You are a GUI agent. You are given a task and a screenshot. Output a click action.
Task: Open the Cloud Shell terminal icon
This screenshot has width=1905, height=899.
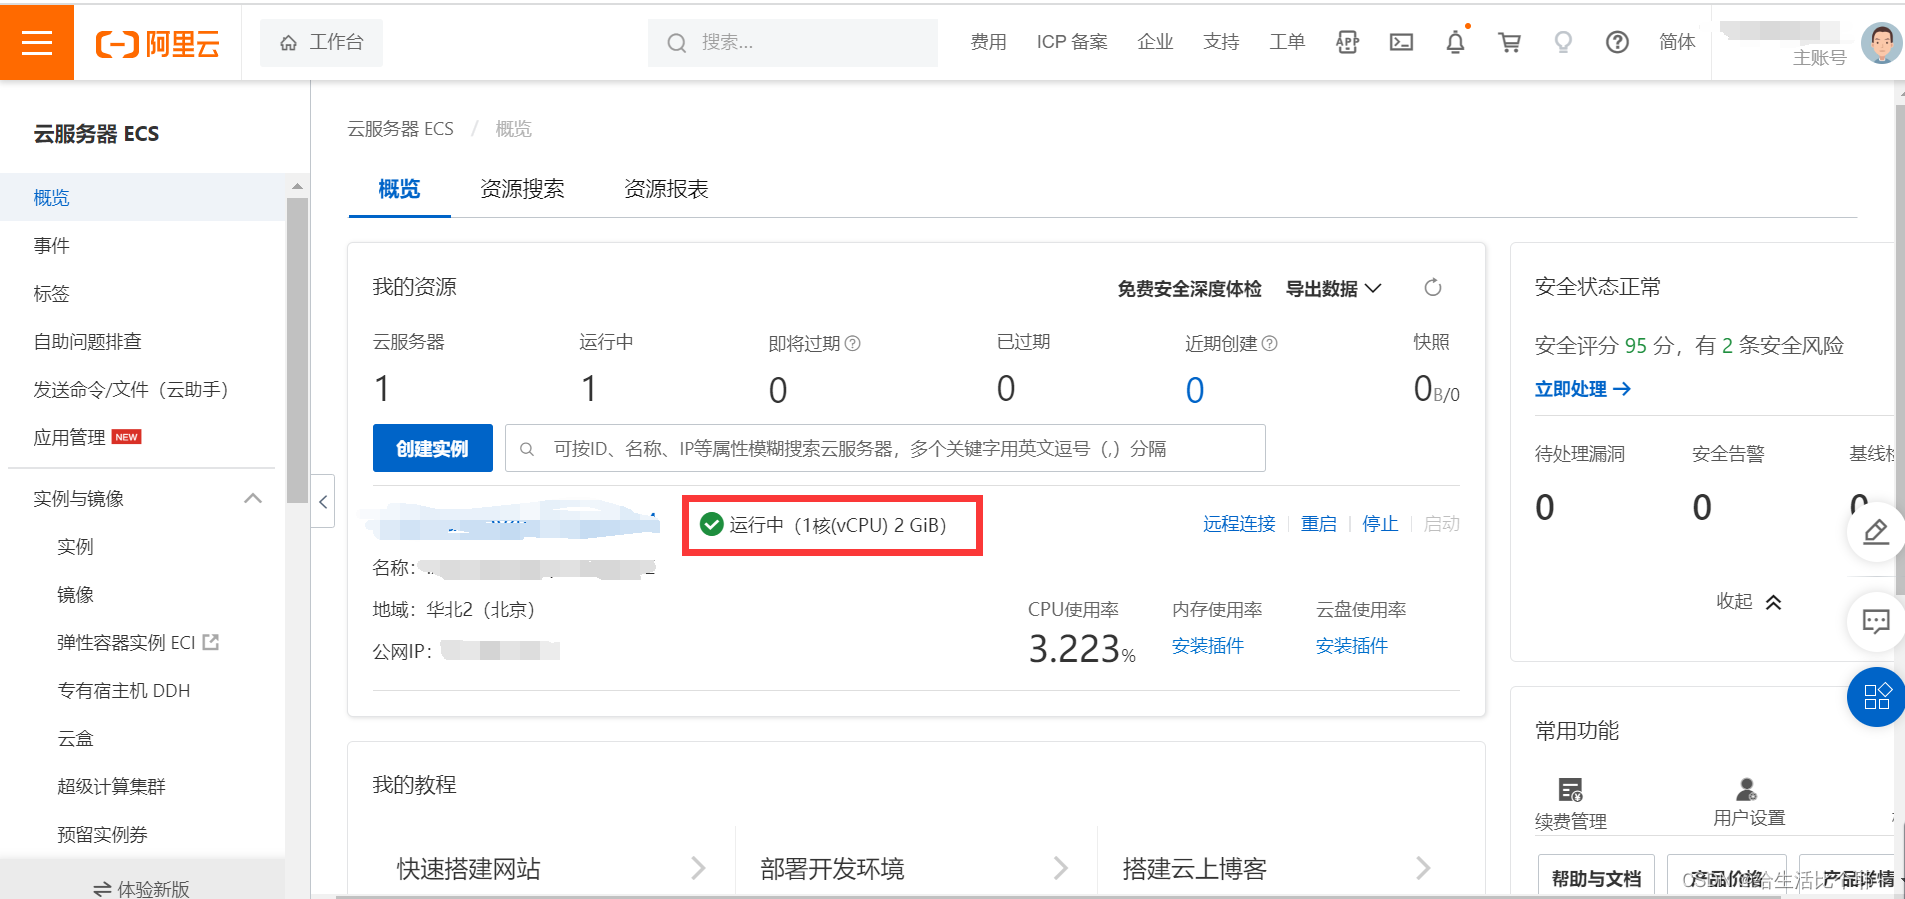point(1401,42)
